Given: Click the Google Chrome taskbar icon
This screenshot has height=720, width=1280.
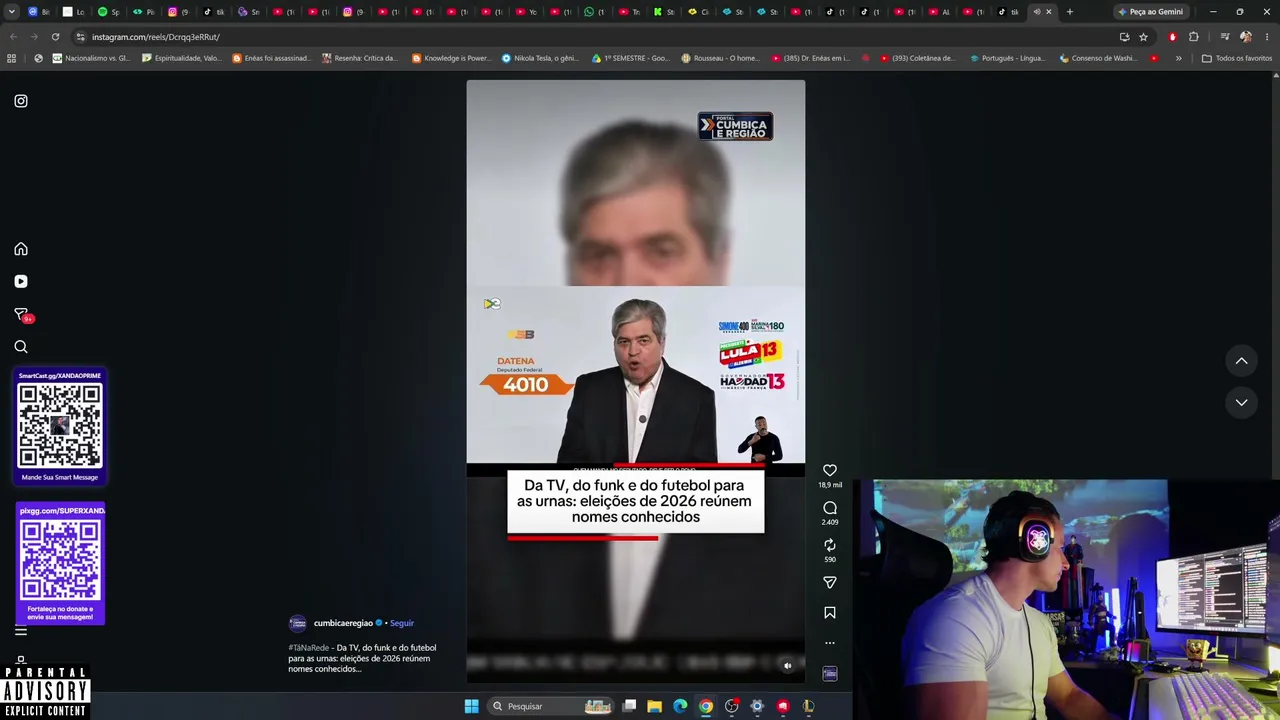Looking at the screenshot, I should [x=706, y=706].
